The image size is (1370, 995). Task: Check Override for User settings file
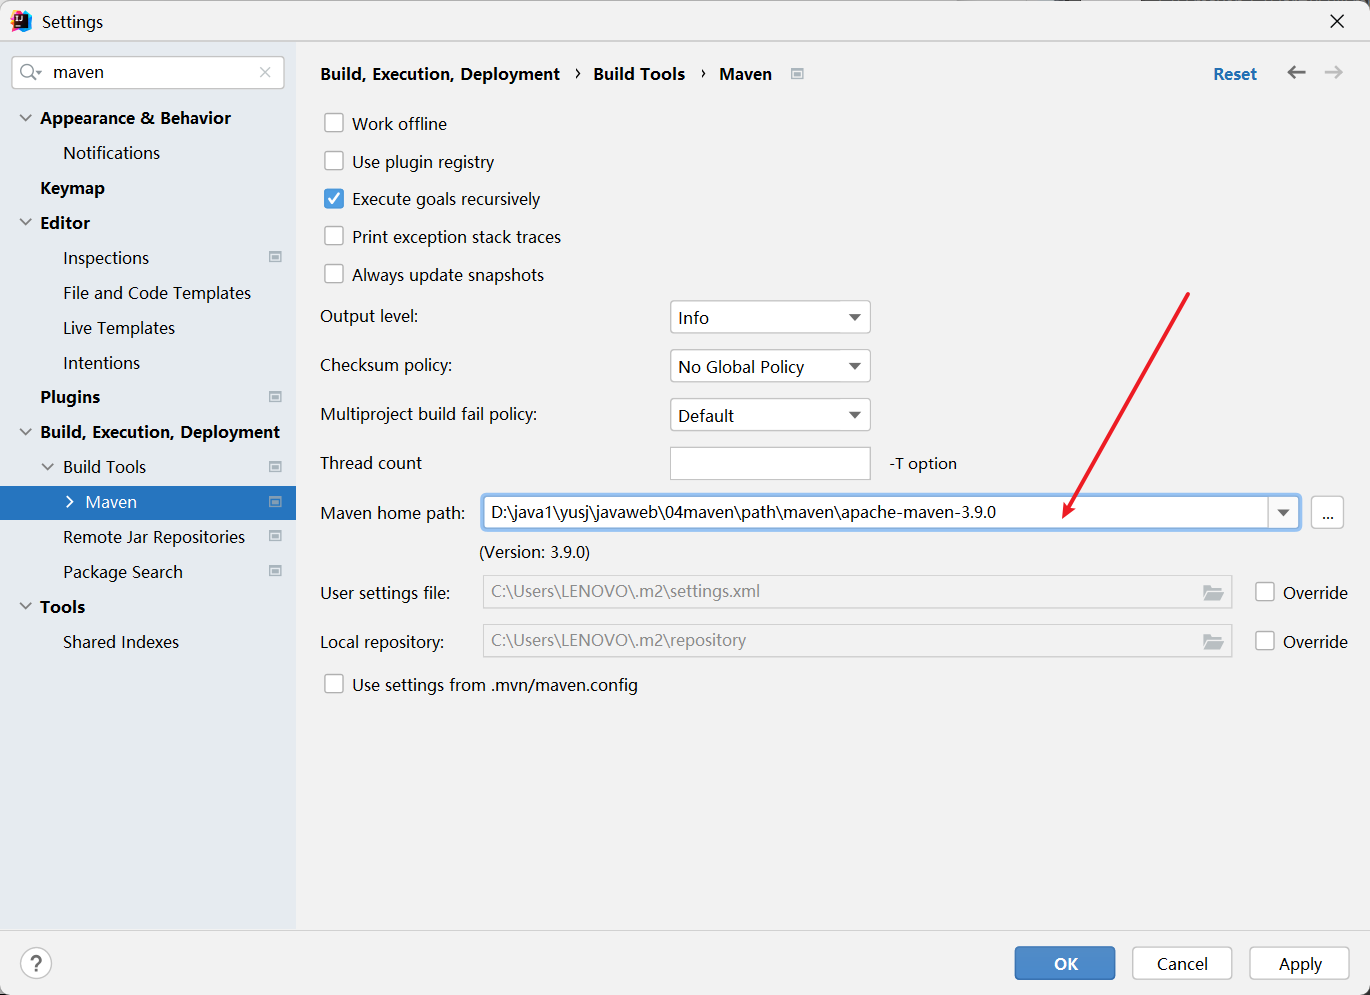click(x=1265, y=592)
